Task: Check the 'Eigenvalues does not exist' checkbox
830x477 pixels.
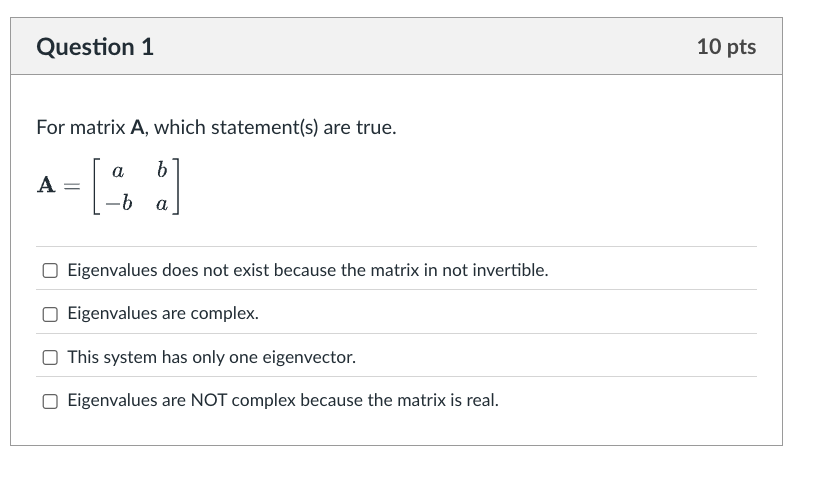Action: 50,270
